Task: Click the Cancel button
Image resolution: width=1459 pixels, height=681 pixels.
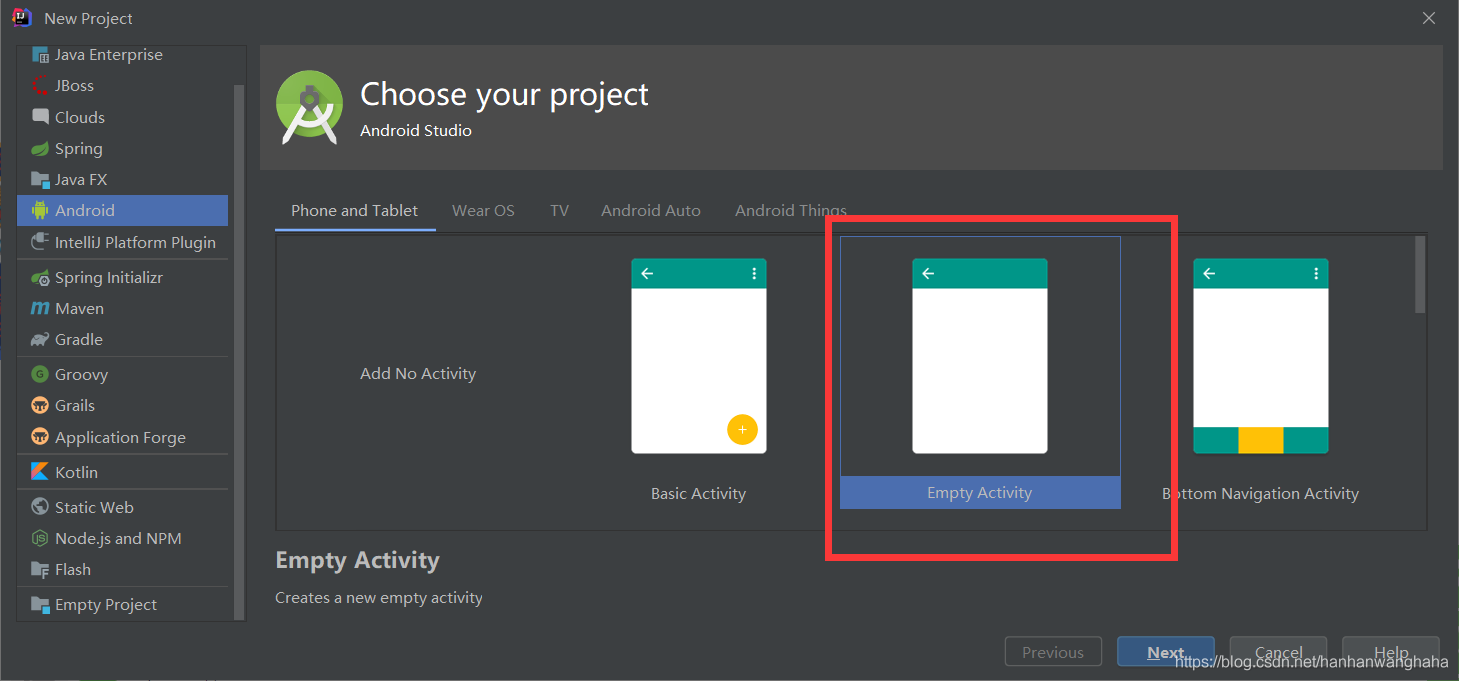Action: tap(1279, 652)
